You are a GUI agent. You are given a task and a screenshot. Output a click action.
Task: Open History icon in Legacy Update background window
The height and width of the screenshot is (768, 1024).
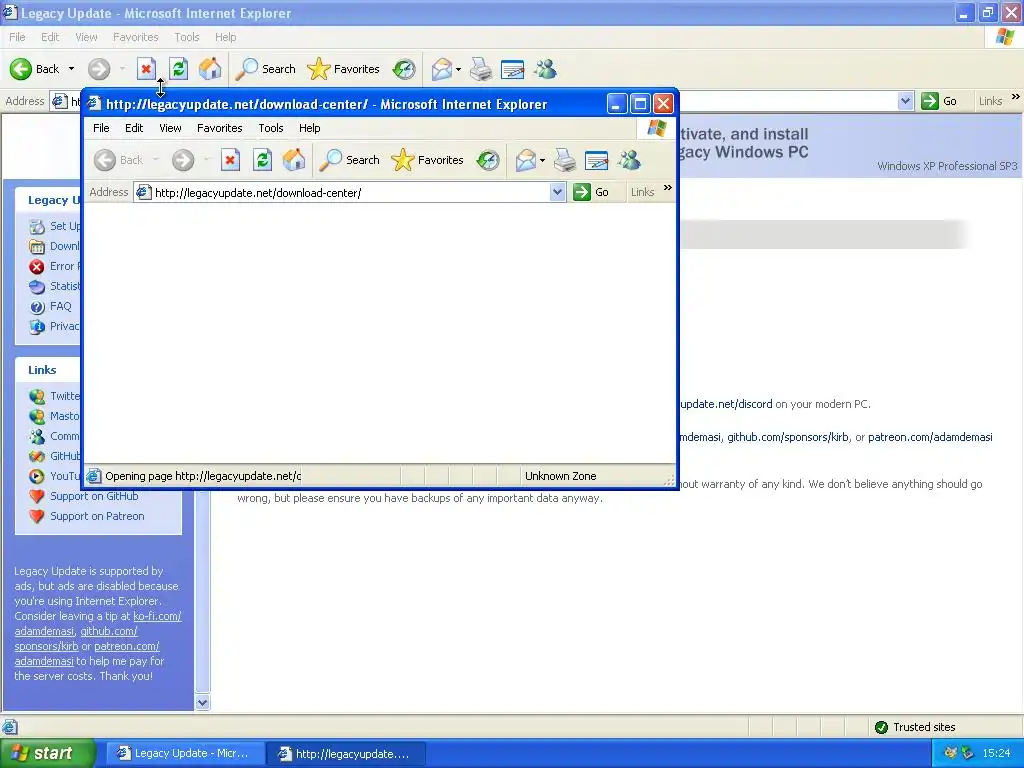(x=404, y=69)
